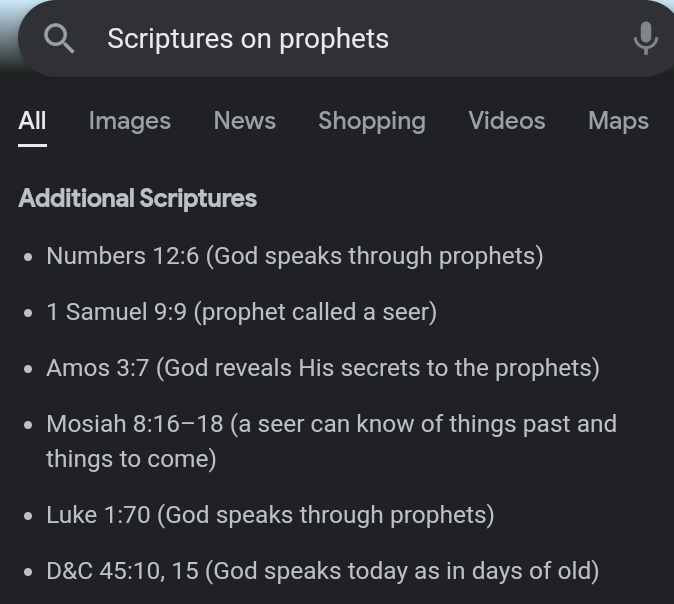Click the bullet beside Luke 1:70

(x=28, y=516)
